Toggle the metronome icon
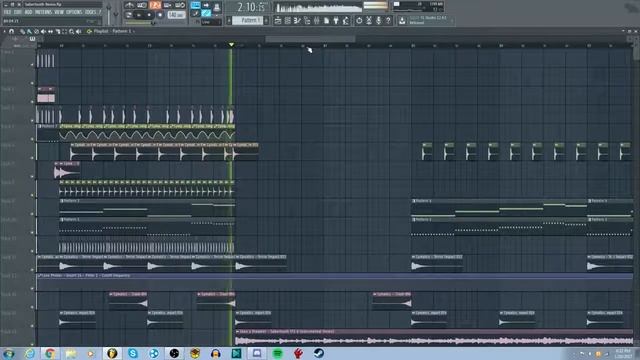Screen dimensions: 640x360 pyautogui.click(x=129, y=5)
